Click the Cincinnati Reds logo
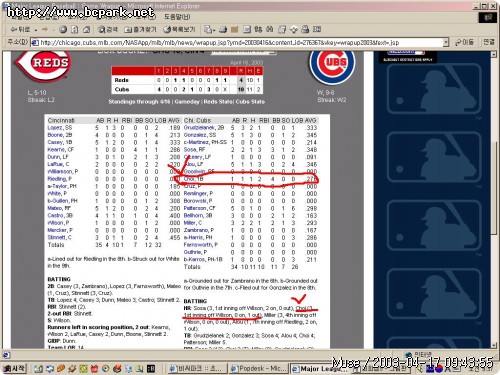 tap(43, 66)
